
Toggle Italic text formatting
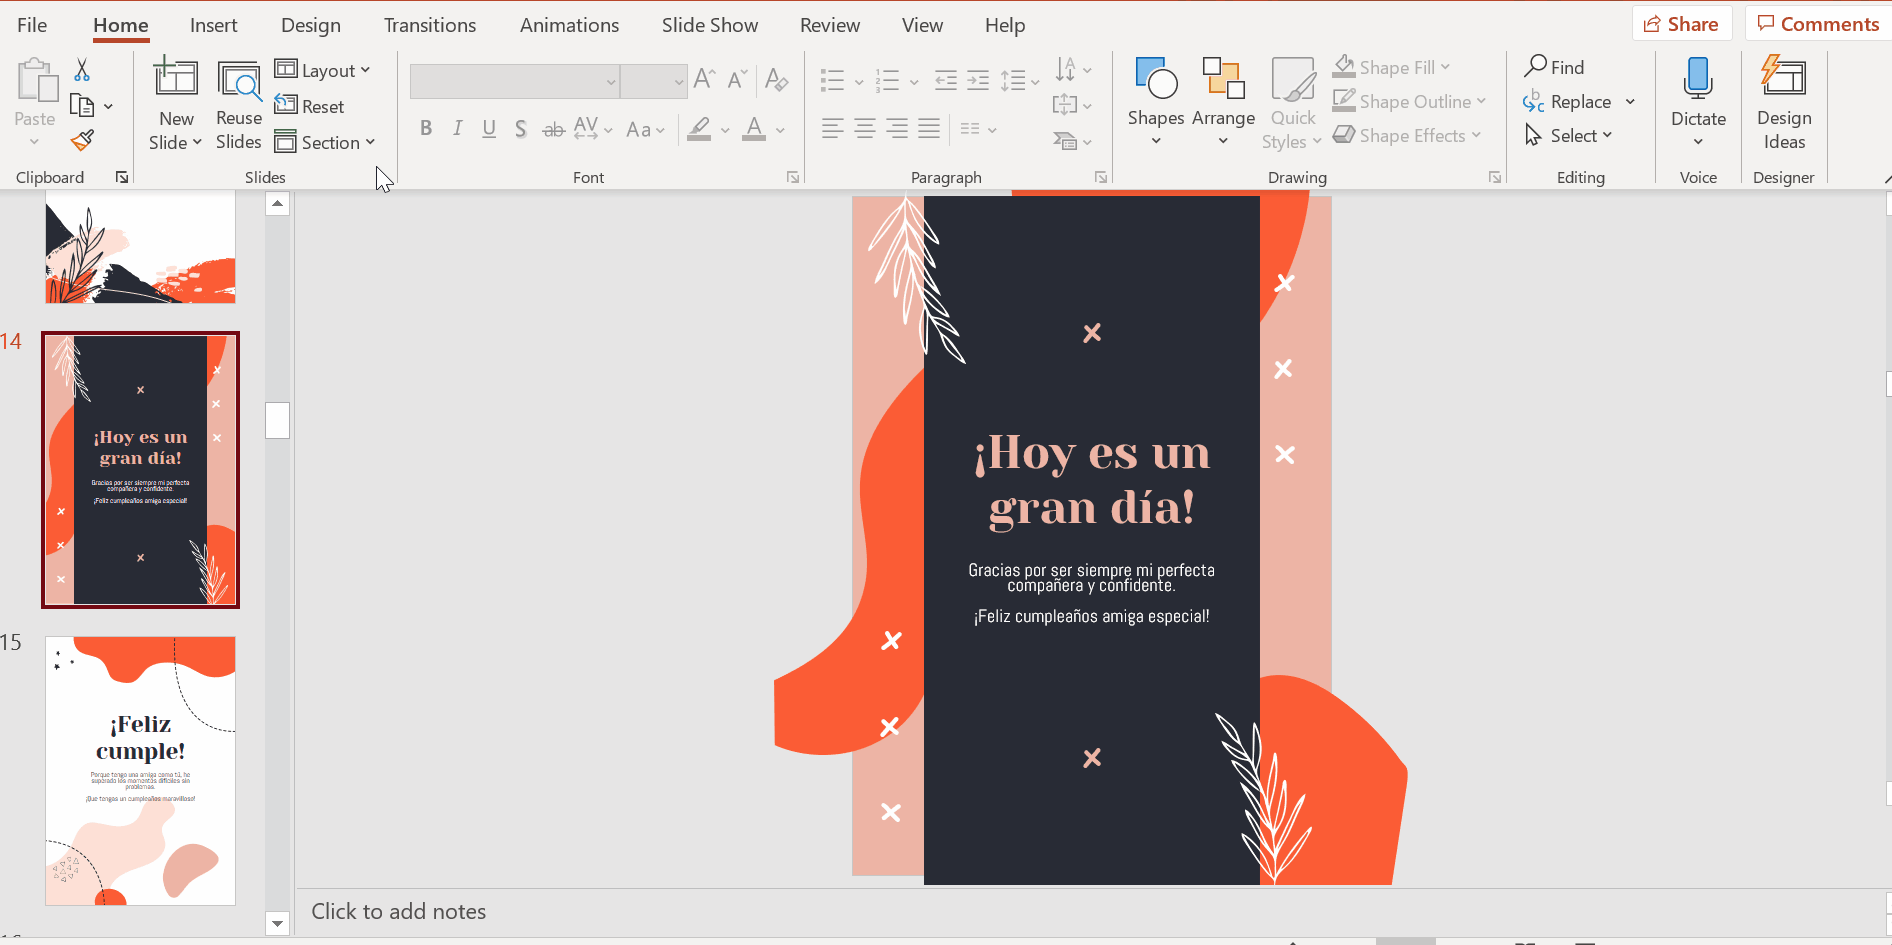pyautogui.click(x=457, y=129)
